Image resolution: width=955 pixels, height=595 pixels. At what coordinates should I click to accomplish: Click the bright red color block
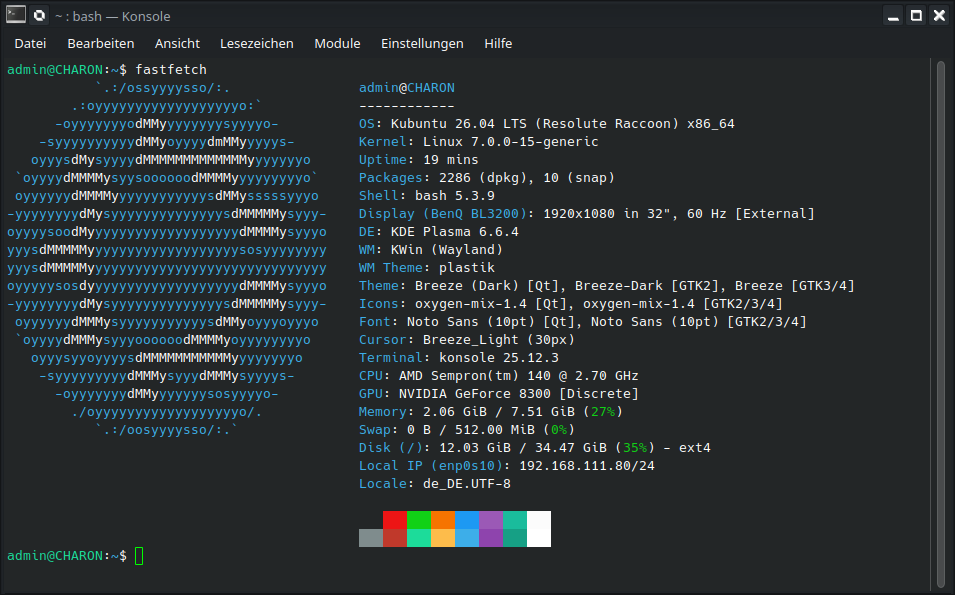point(395,519)
